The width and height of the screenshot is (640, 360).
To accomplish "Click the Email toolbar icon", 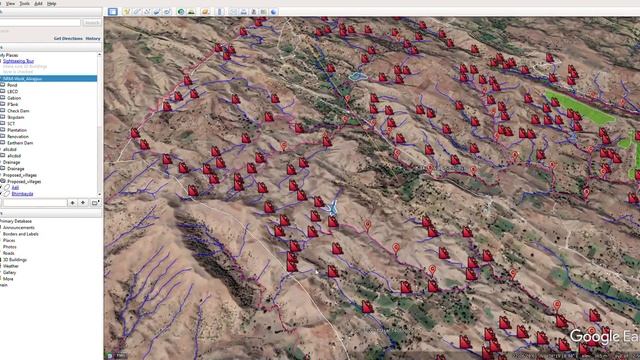I will click(x=233, y=11).
